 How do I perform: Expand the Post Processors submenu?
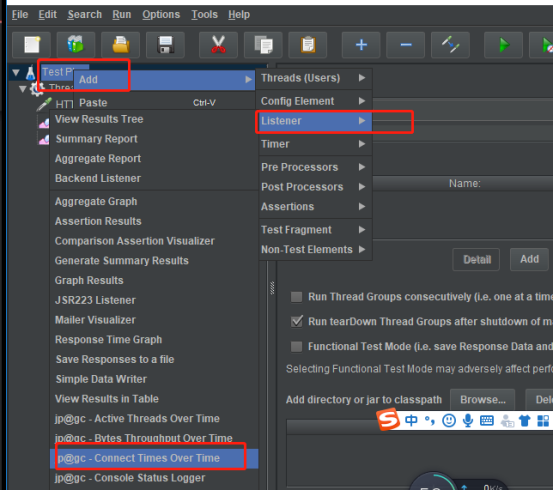316,187
